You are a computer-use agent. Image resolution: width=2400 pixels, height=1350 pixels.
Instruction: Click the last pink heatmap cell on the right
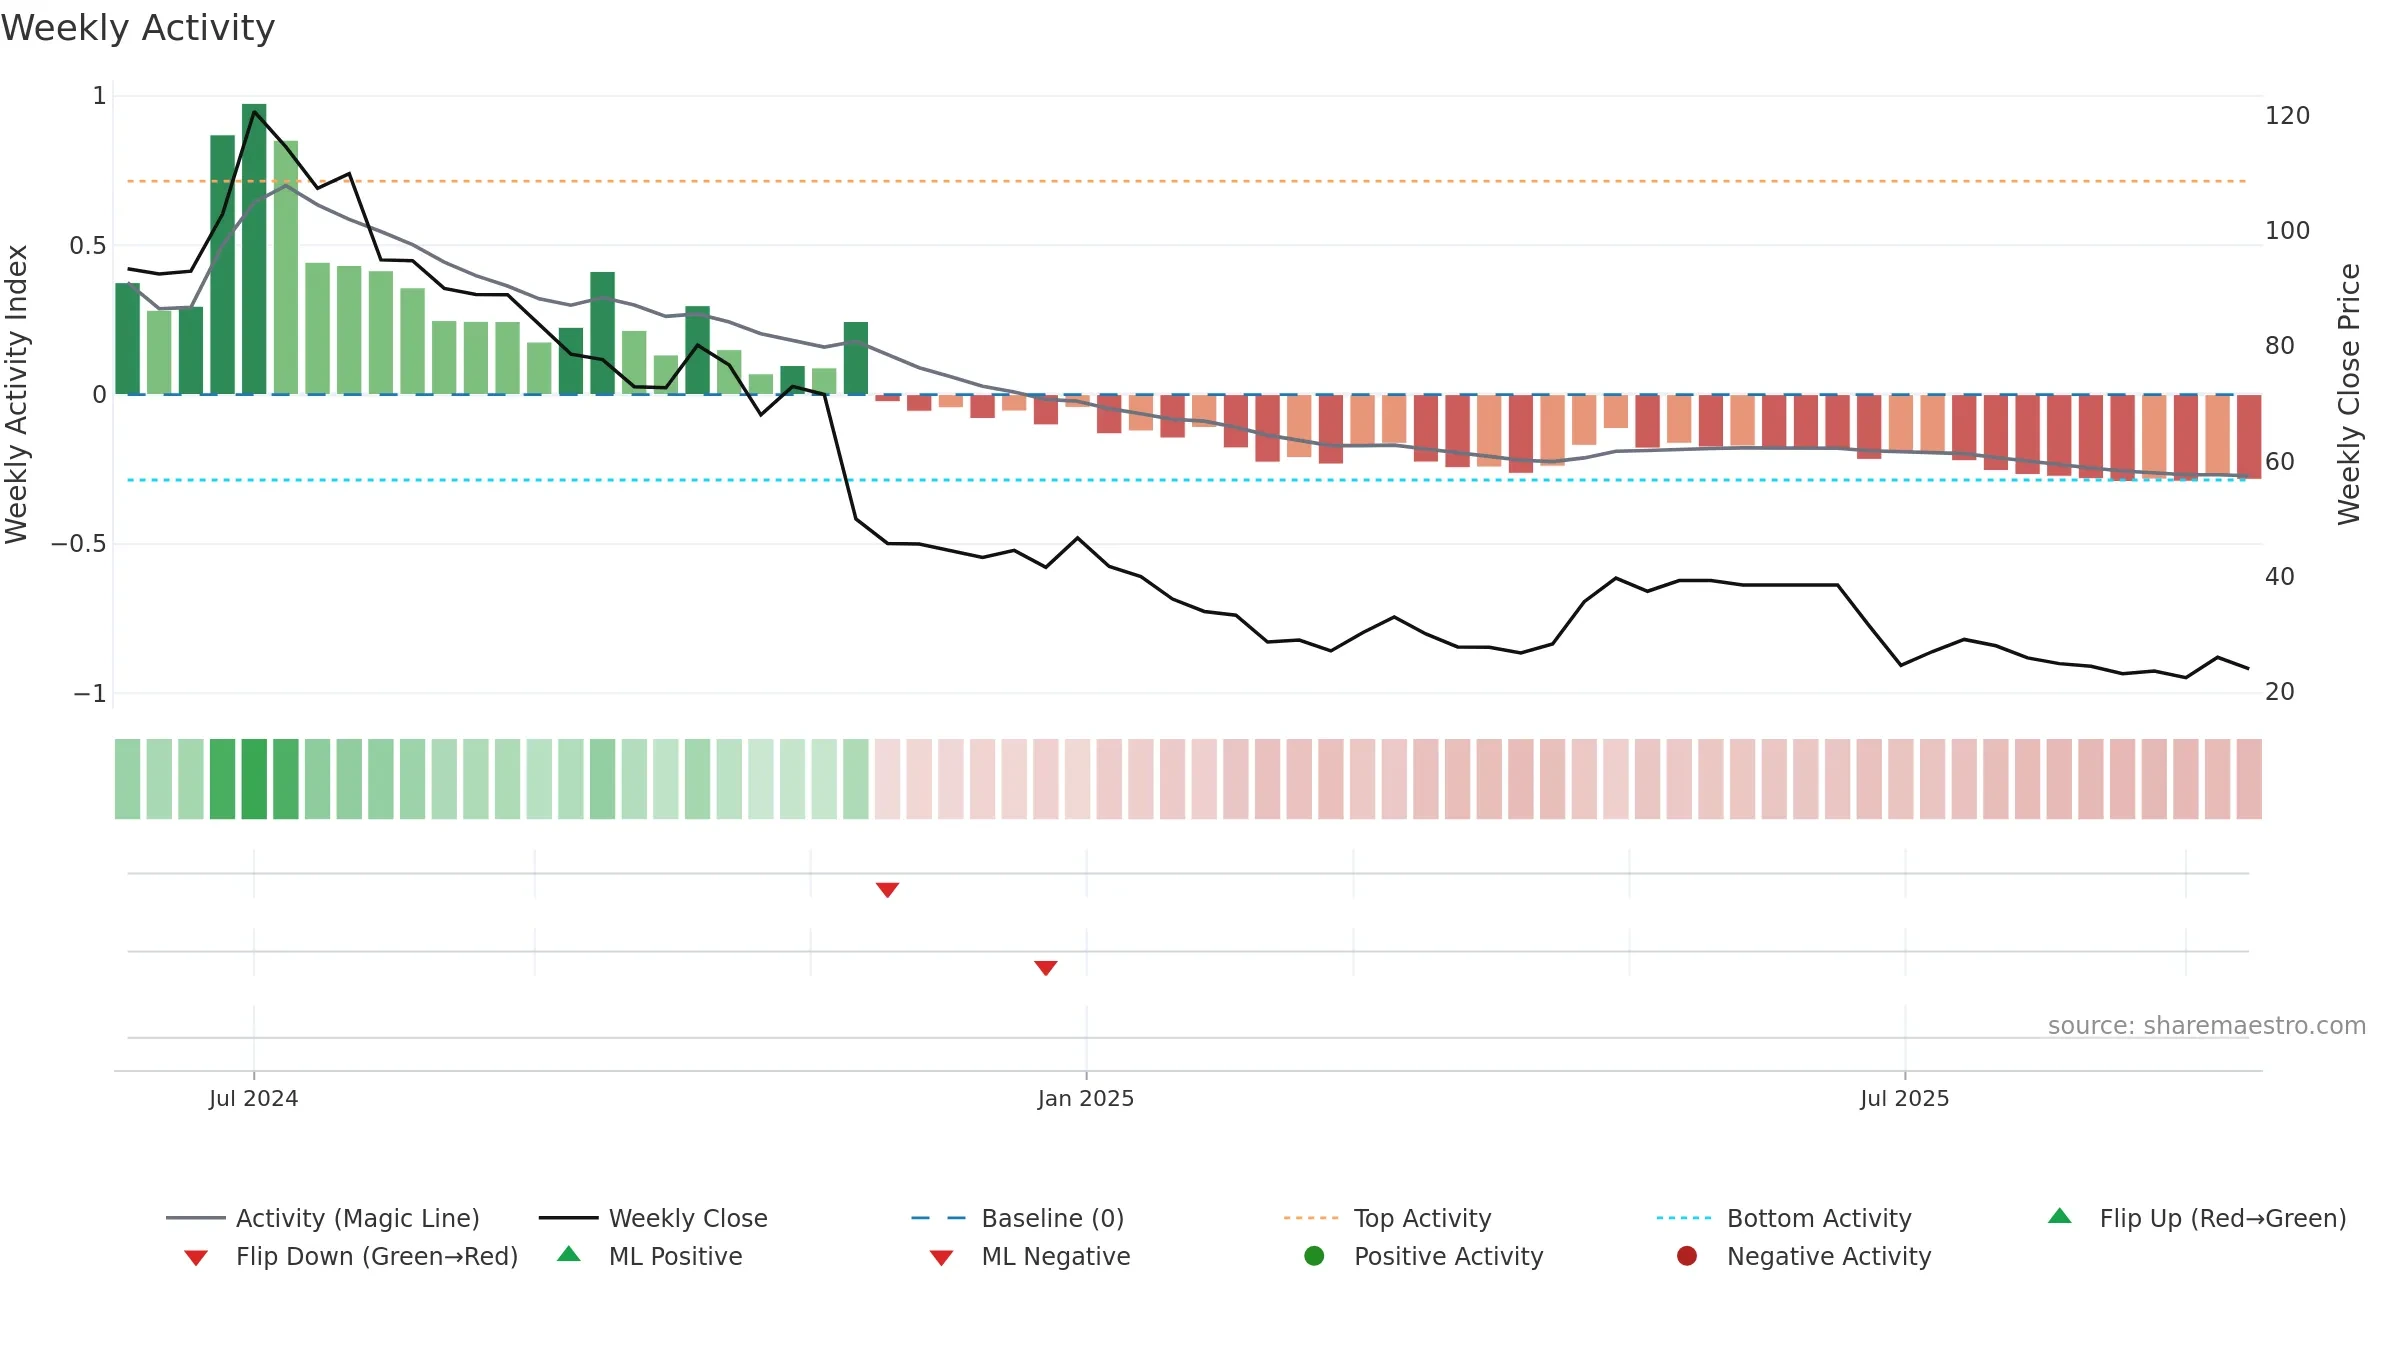[x=2249, y=779]
